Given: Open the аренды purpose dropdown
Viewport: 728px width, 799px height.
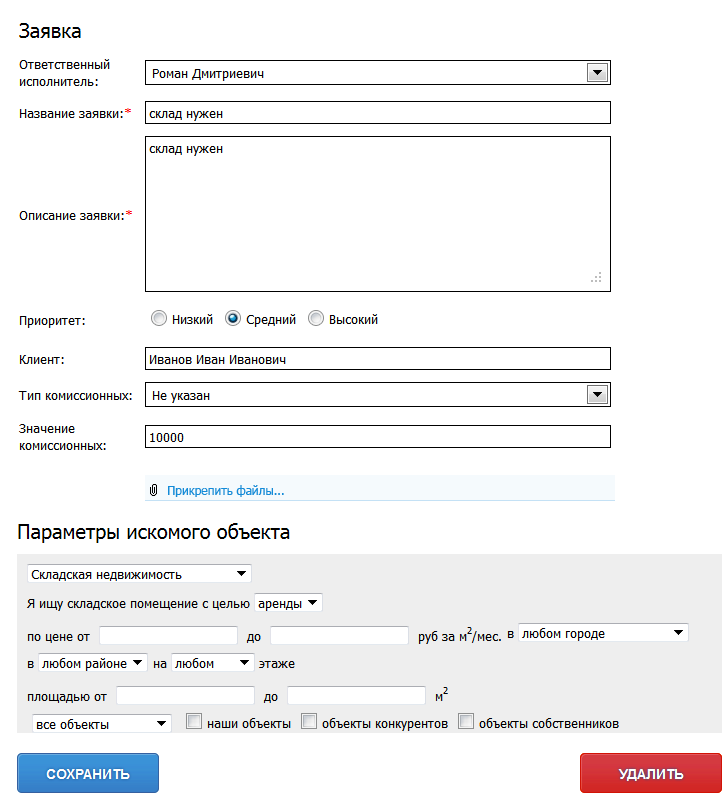Looking at the screenshot, I should click(288, 603).
